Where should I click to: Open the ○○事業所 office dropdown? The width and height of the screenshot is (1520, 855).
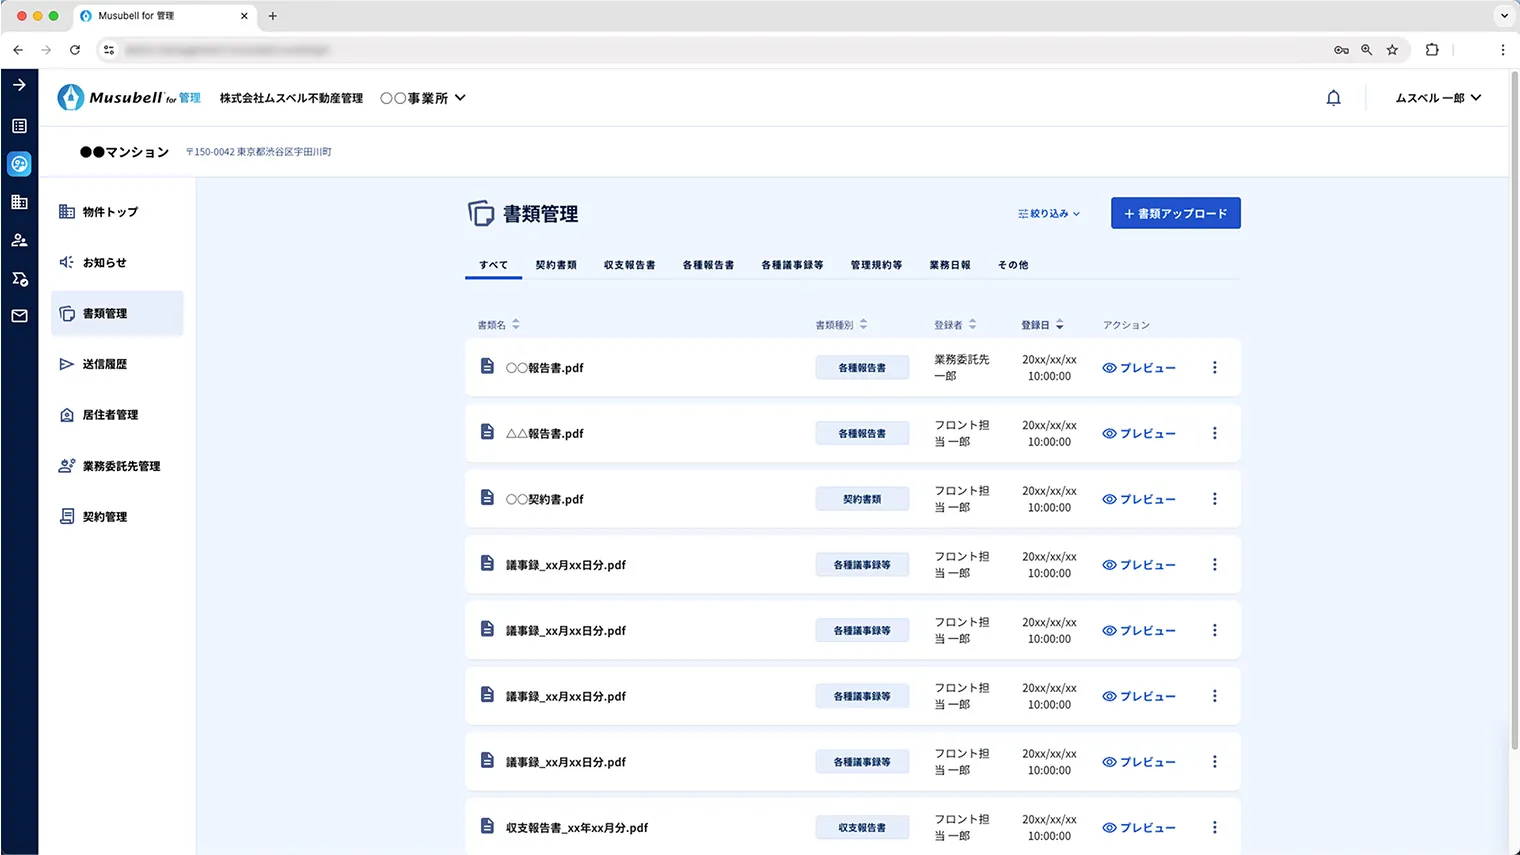(x=422, y=98)
